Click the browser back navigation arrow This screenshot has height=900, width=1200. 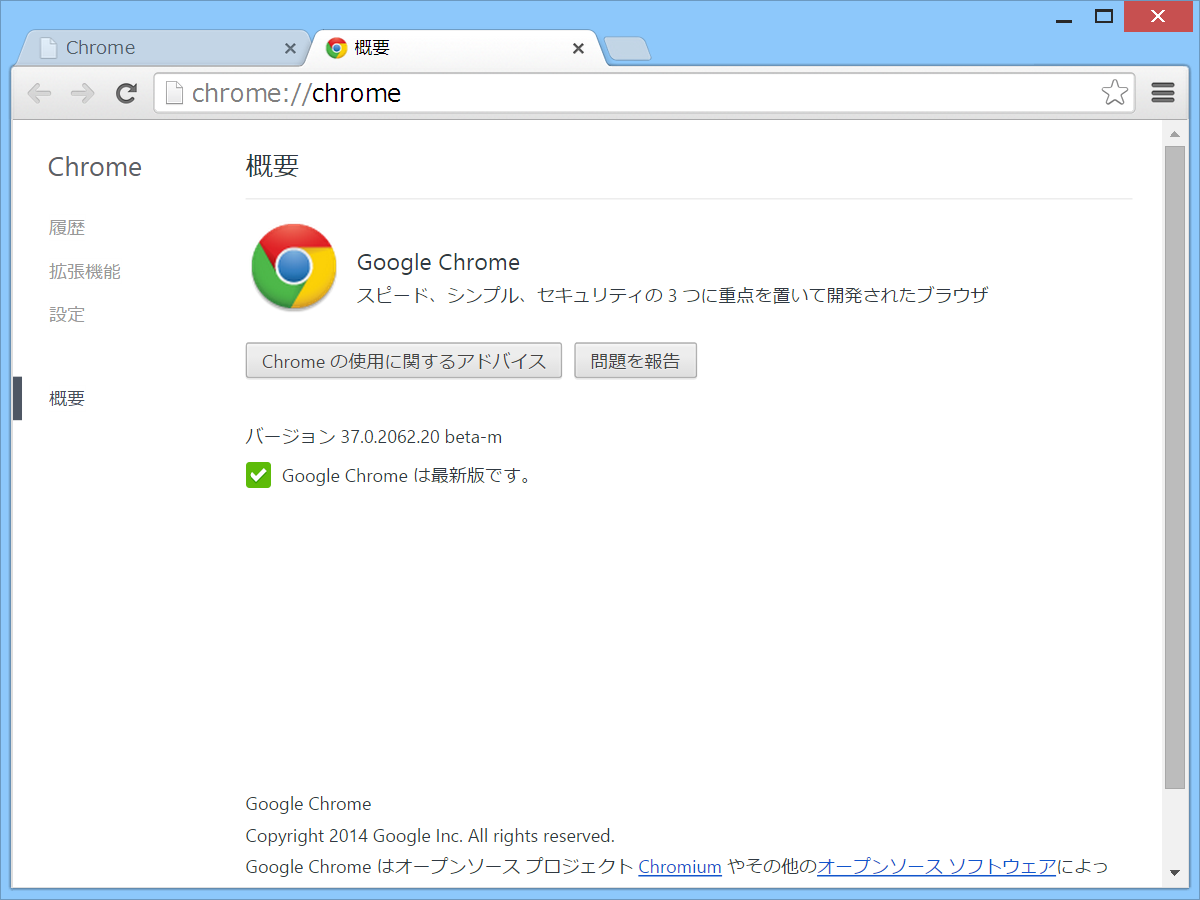39,93
